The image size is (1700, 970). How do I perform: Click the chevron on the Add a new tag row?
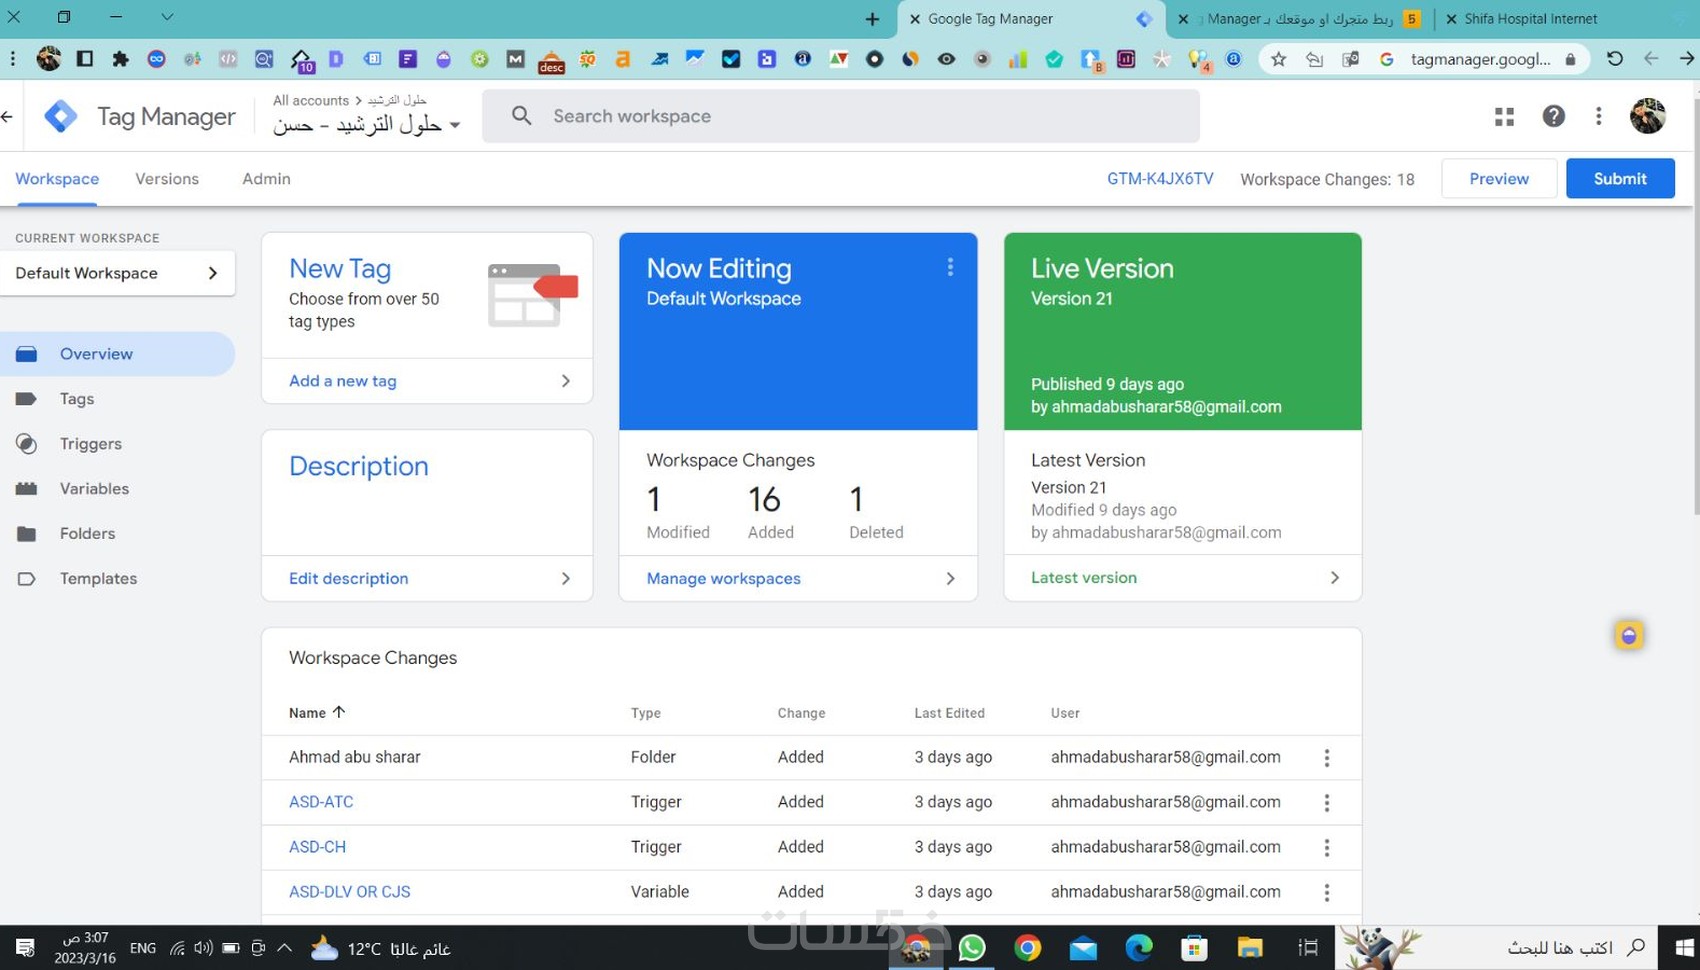pos(566,381)
